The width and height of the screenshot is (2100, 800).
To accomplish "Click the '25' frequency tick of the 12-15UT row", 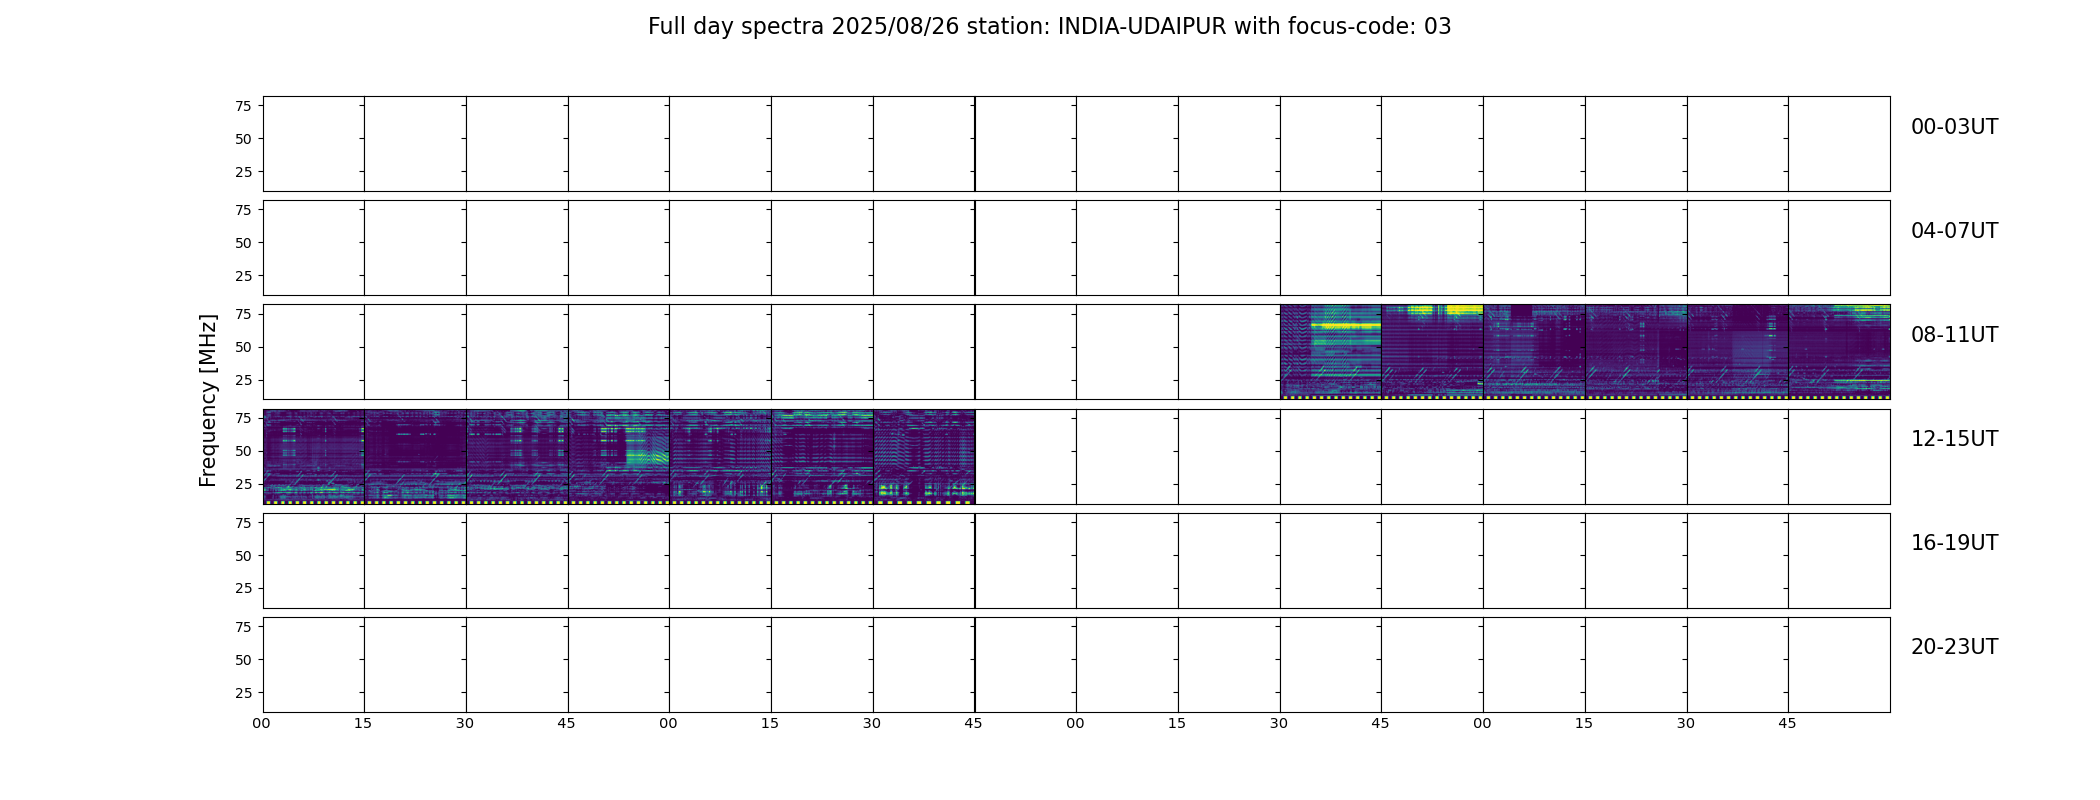I will 243,484.
